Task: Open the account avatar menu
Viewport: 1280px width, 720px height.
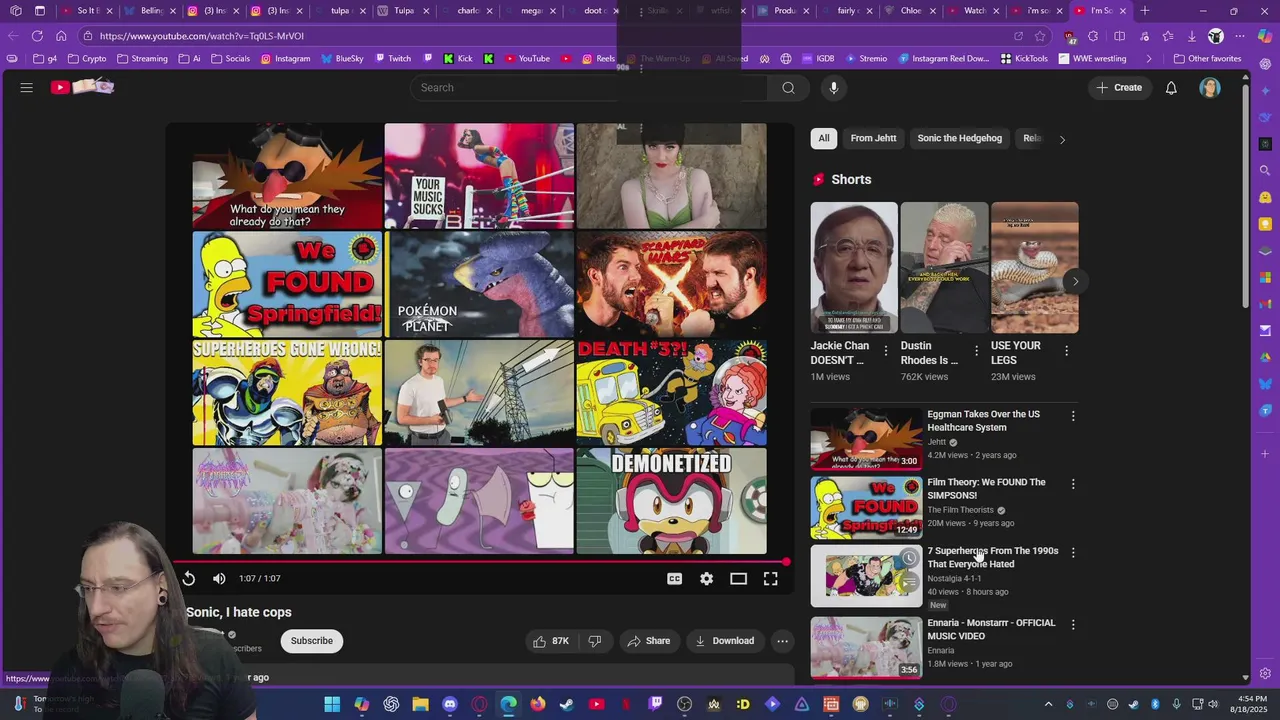Action: coord(1210,88)
